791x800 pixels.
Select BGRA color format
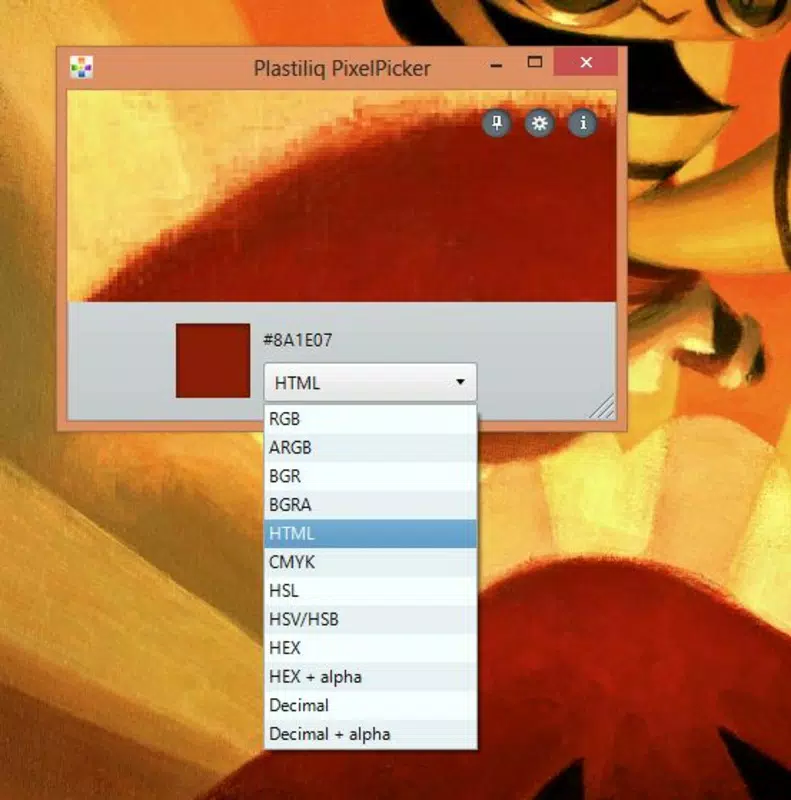point(370,505)
